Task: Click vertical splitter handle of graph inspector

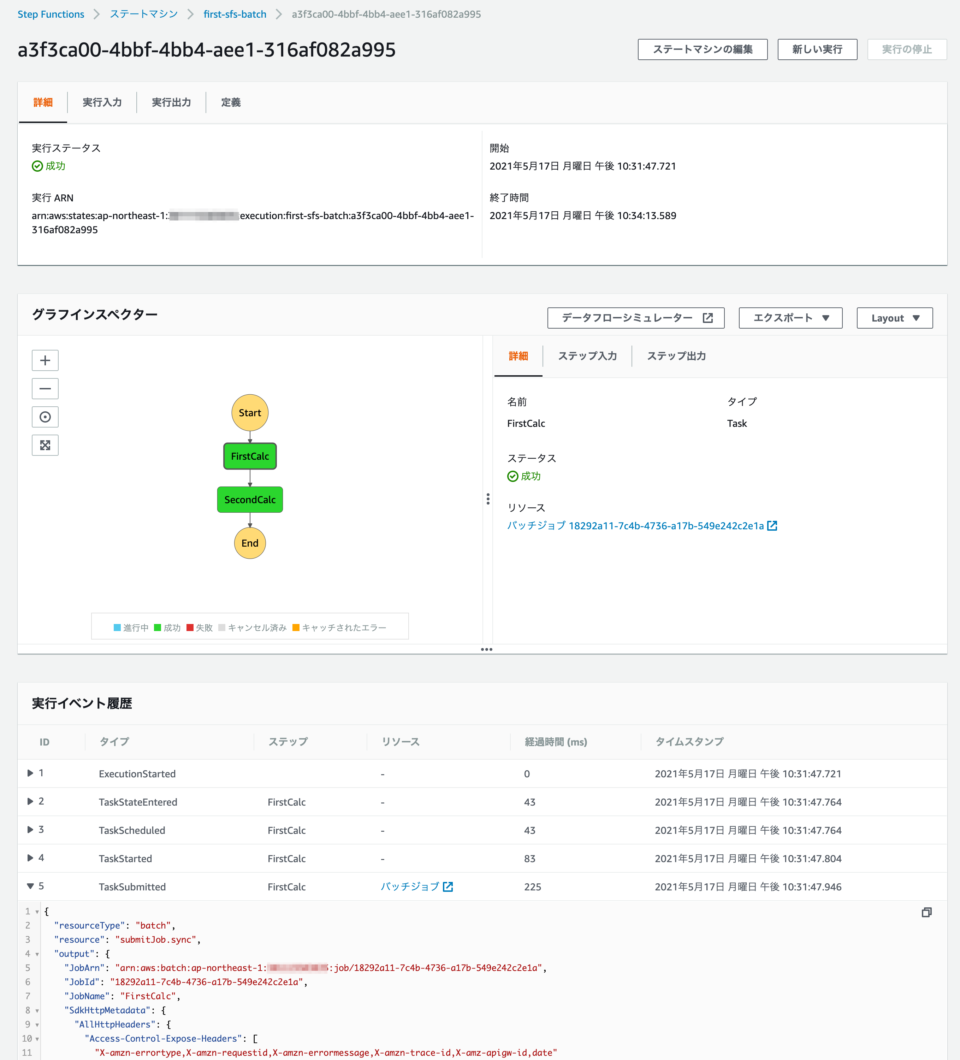Action: 487,499
